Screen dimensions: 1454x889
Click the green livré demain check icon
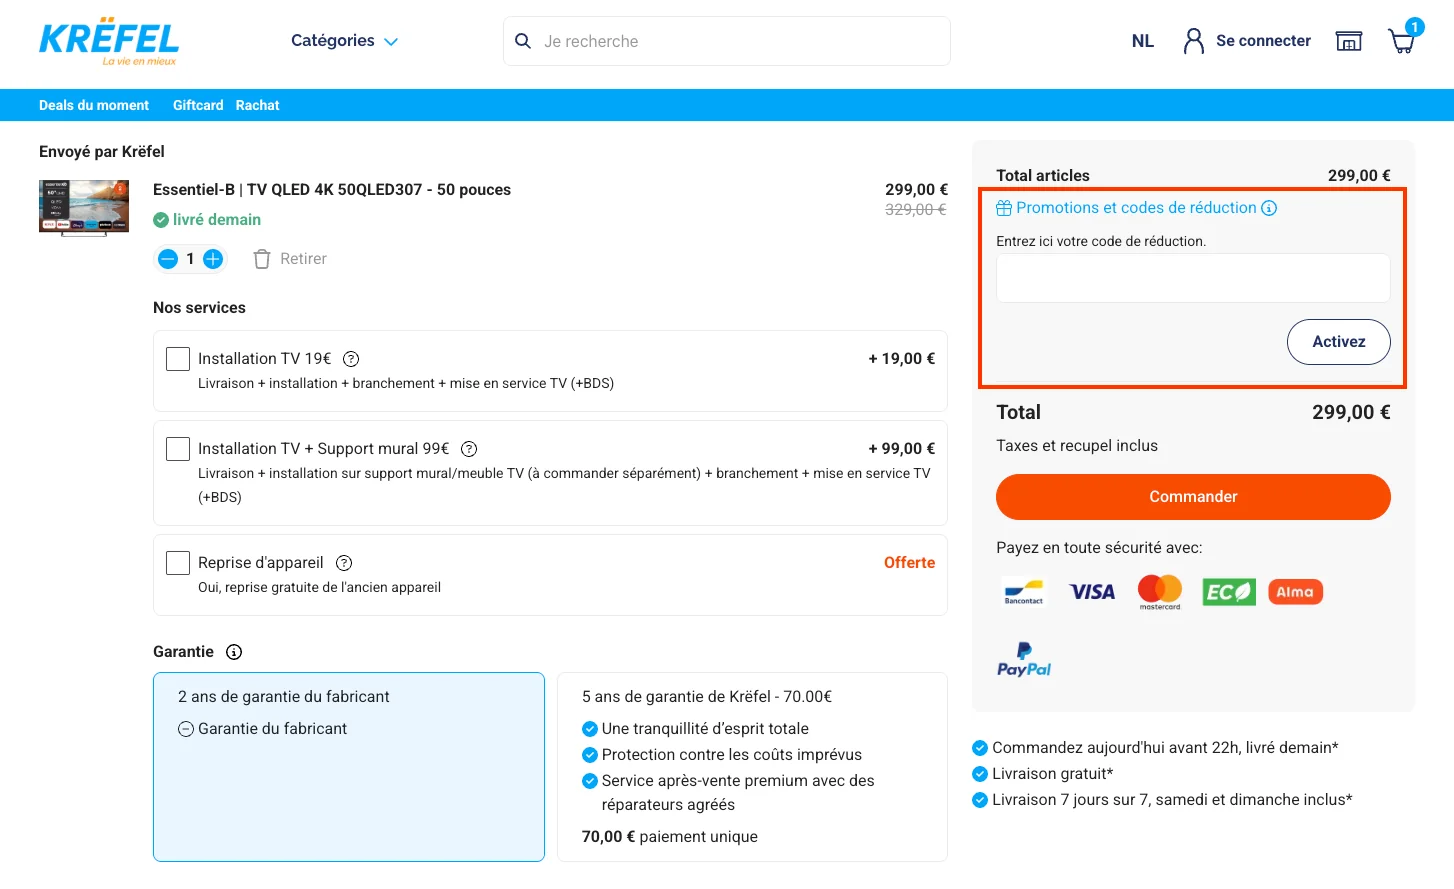(161, 220)
